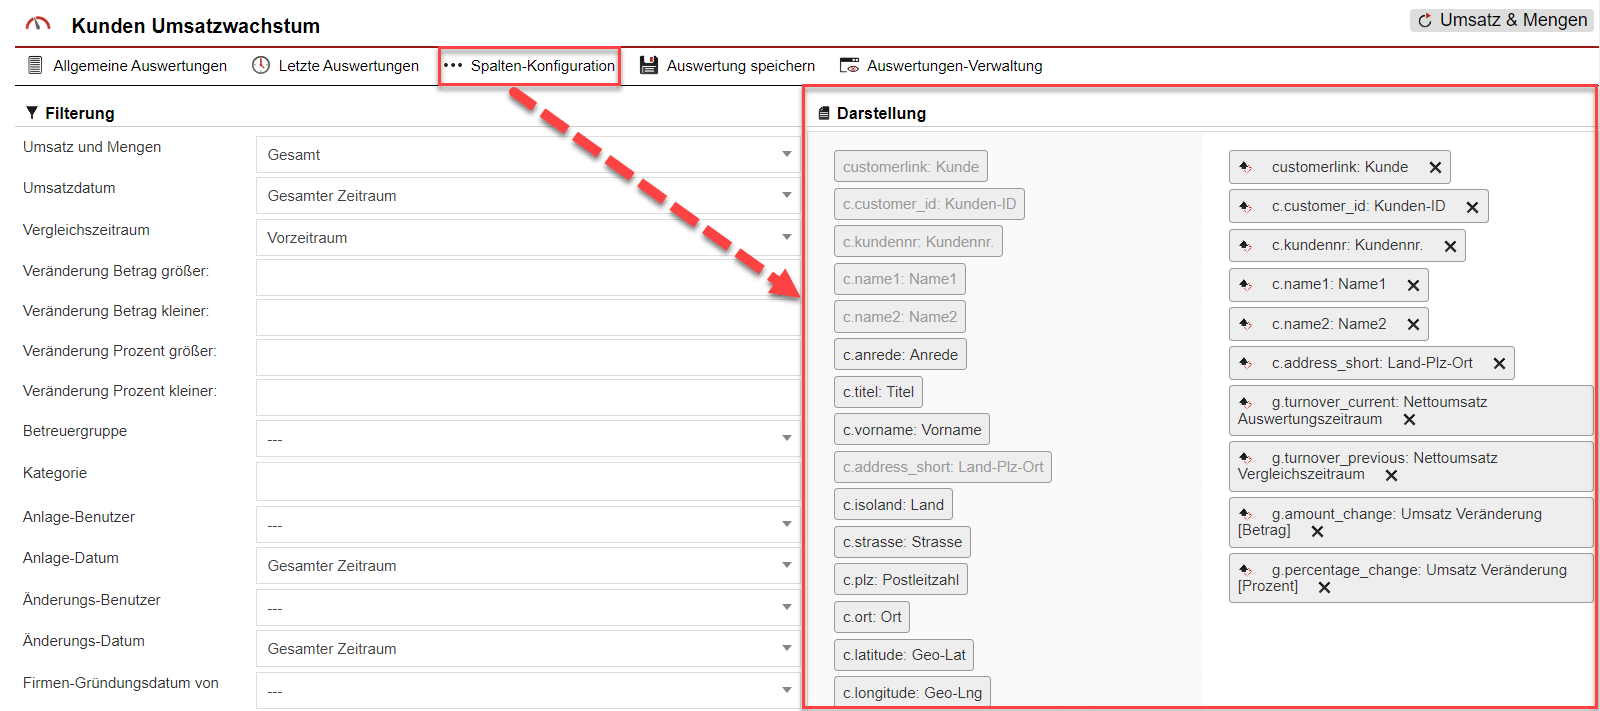This screenshot has height=711, width=1600.
Task: Add the c.anrede: Anrede column
Action: 900,355
